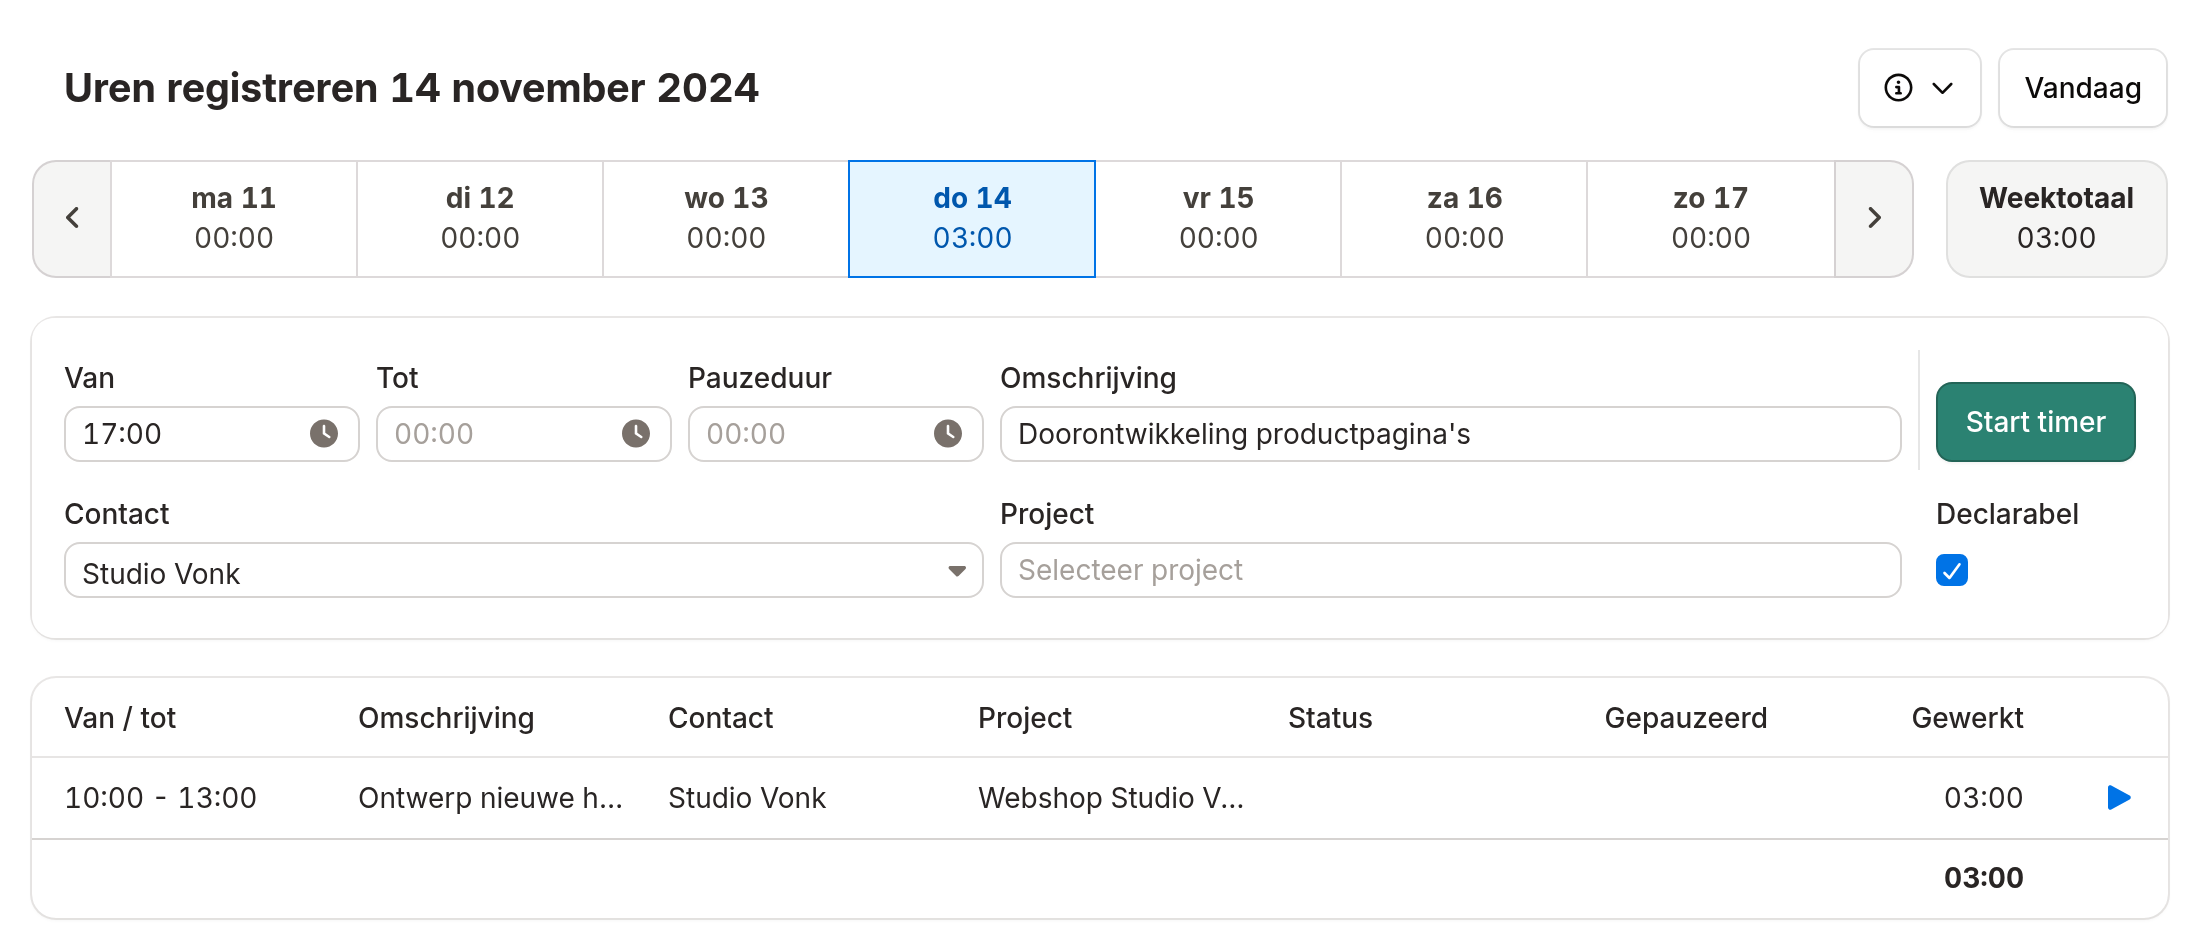Go to next week arrow
Viewport: 2200px width, 950px height.
(1874, 218)
